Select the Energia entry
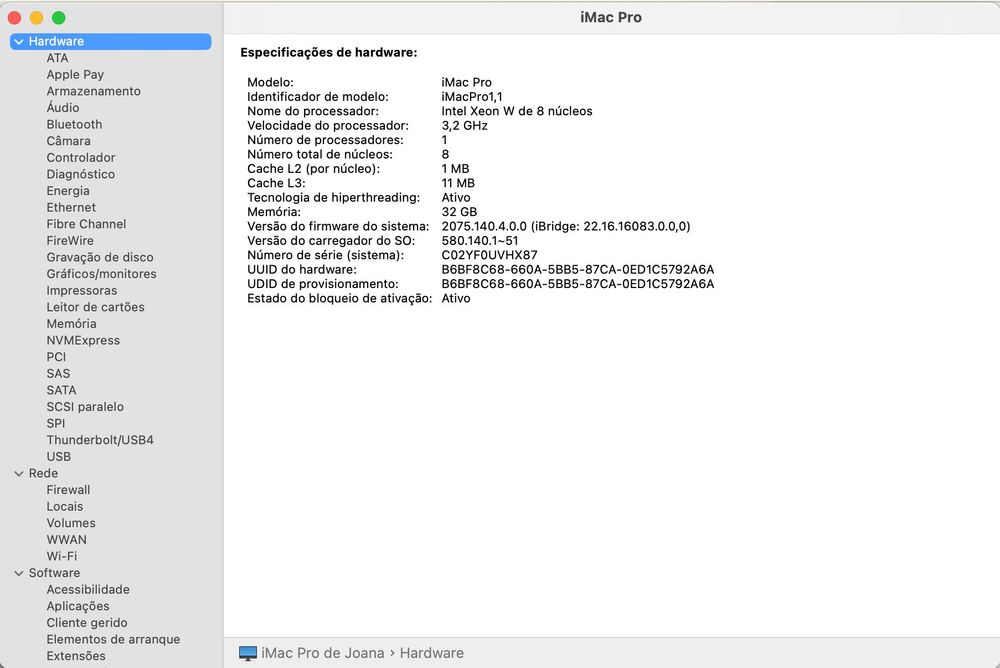Screen dimensions: 1000x668 click(x=68, y=191)
